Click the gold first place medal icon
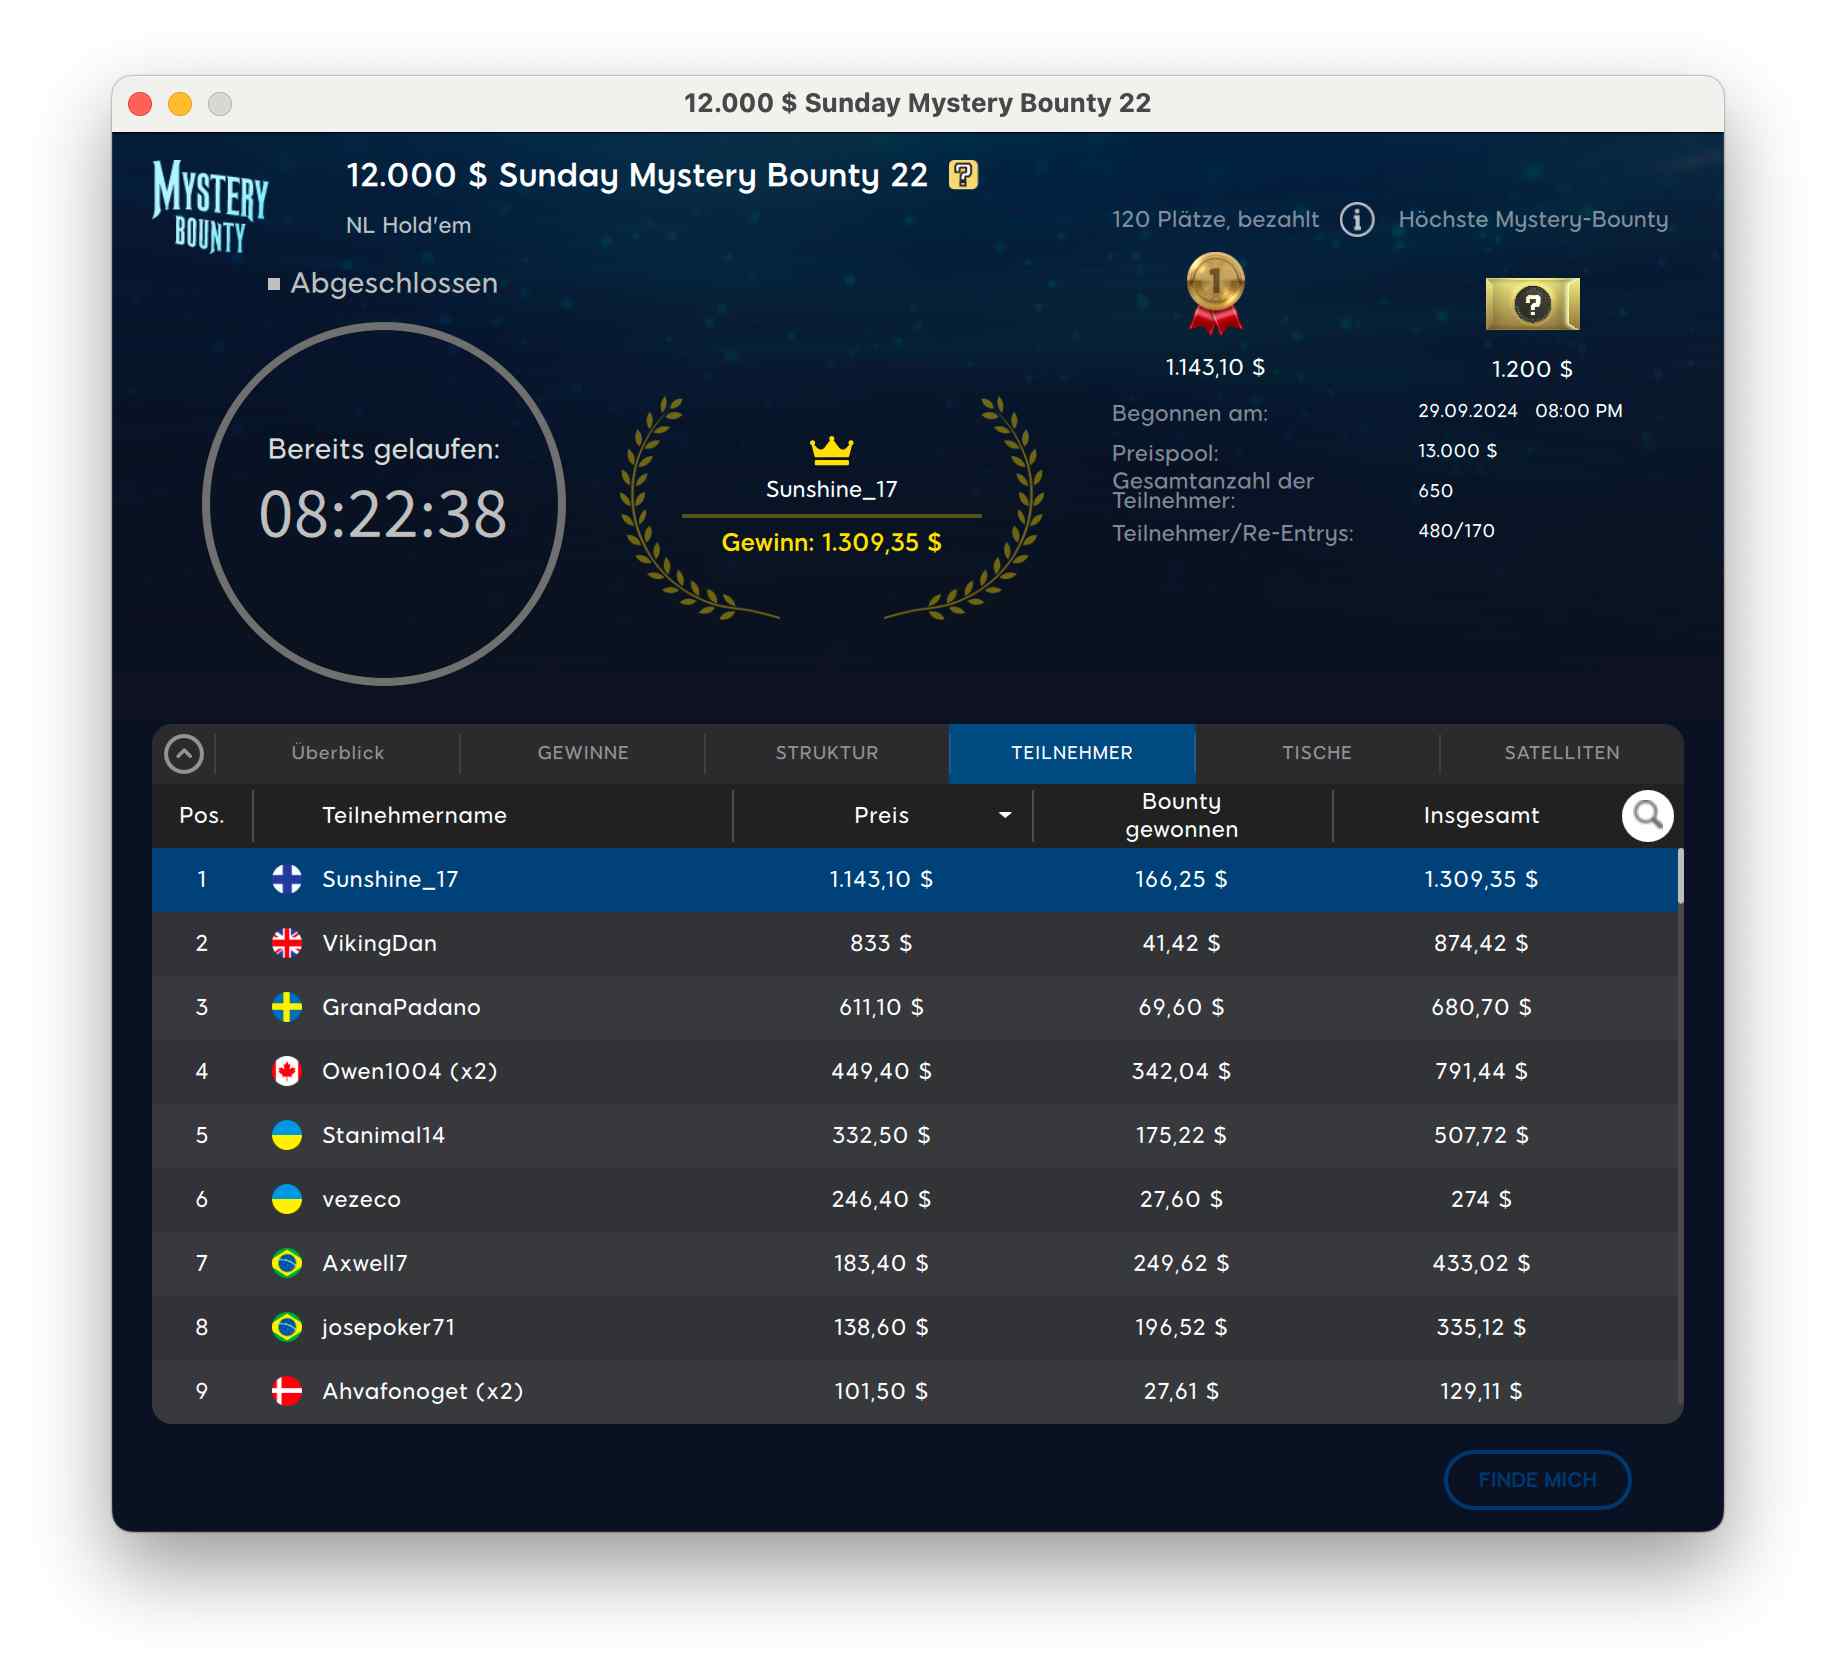Image resolution: width=1836 pixels, height=1680 pixels. click(1215, 292)
